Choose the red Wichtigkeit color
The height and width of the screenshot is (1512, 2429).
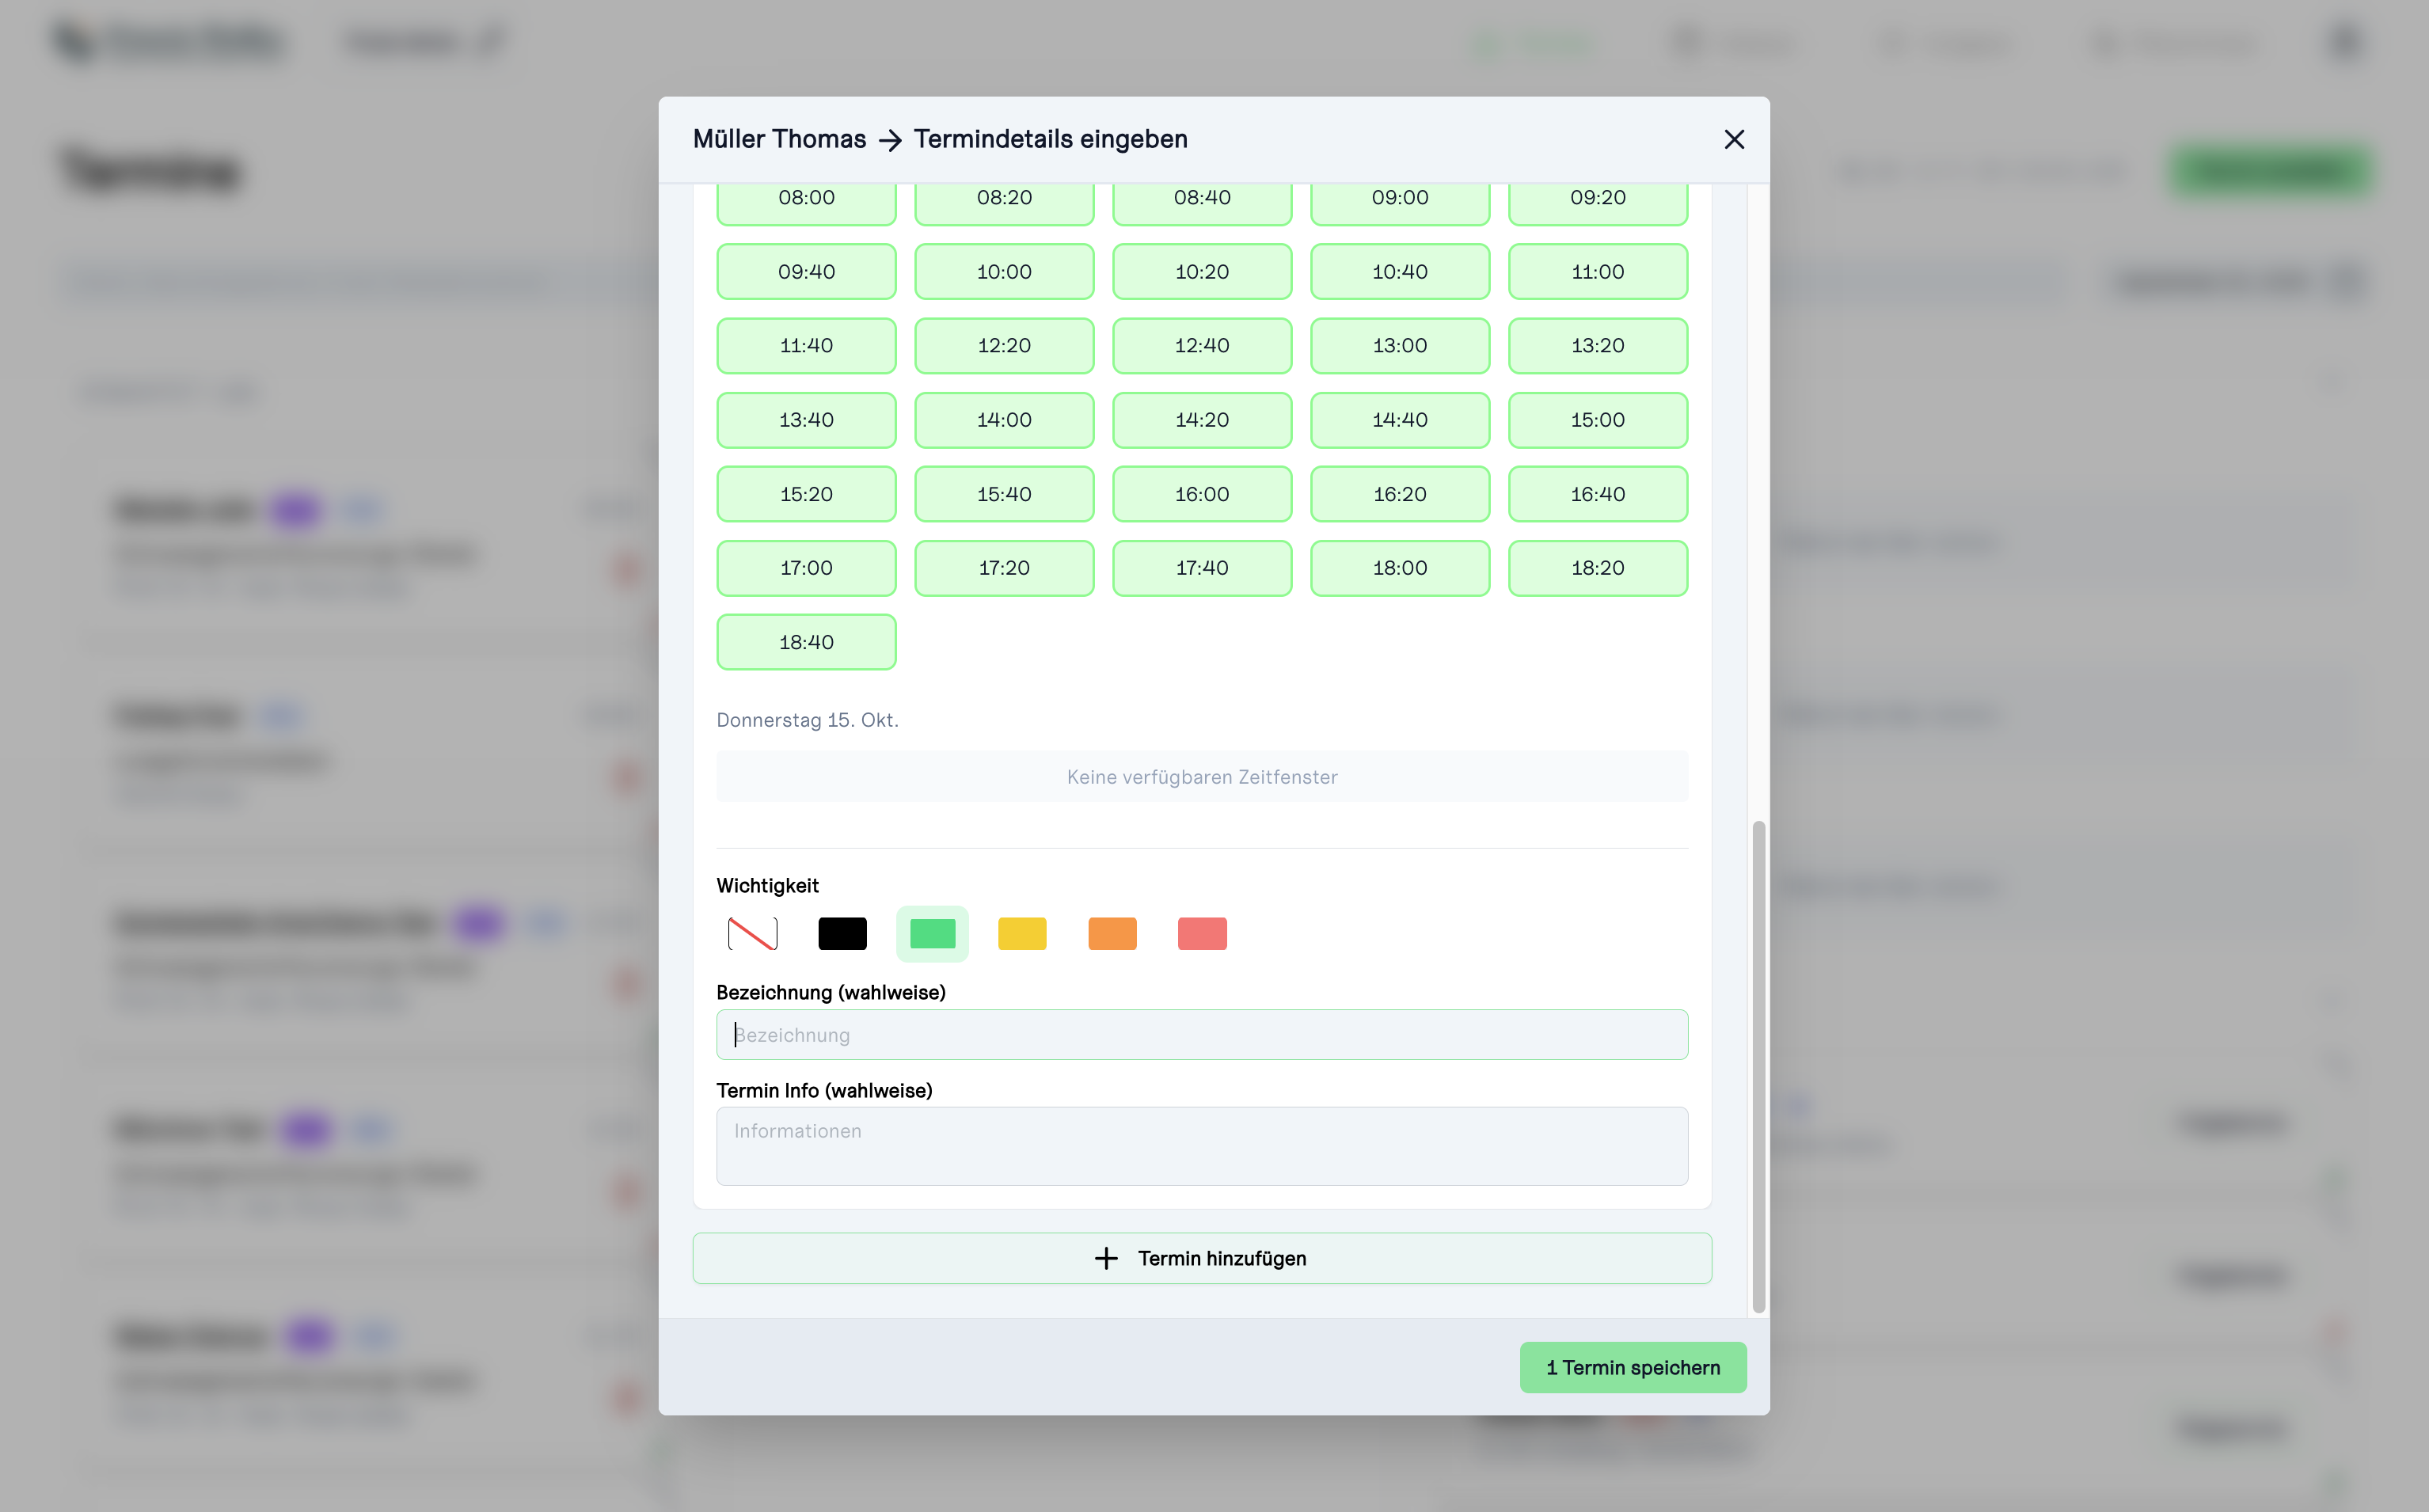(x=1202, y=933)
